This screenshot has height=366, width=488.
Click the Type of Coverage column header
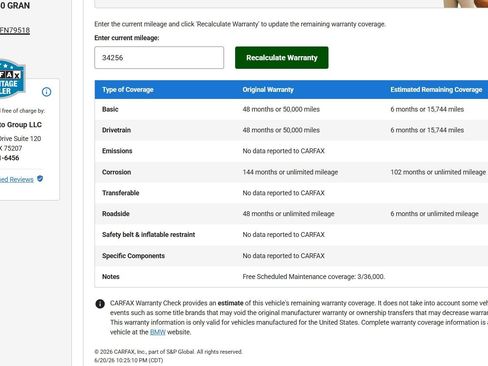[128, 90]
